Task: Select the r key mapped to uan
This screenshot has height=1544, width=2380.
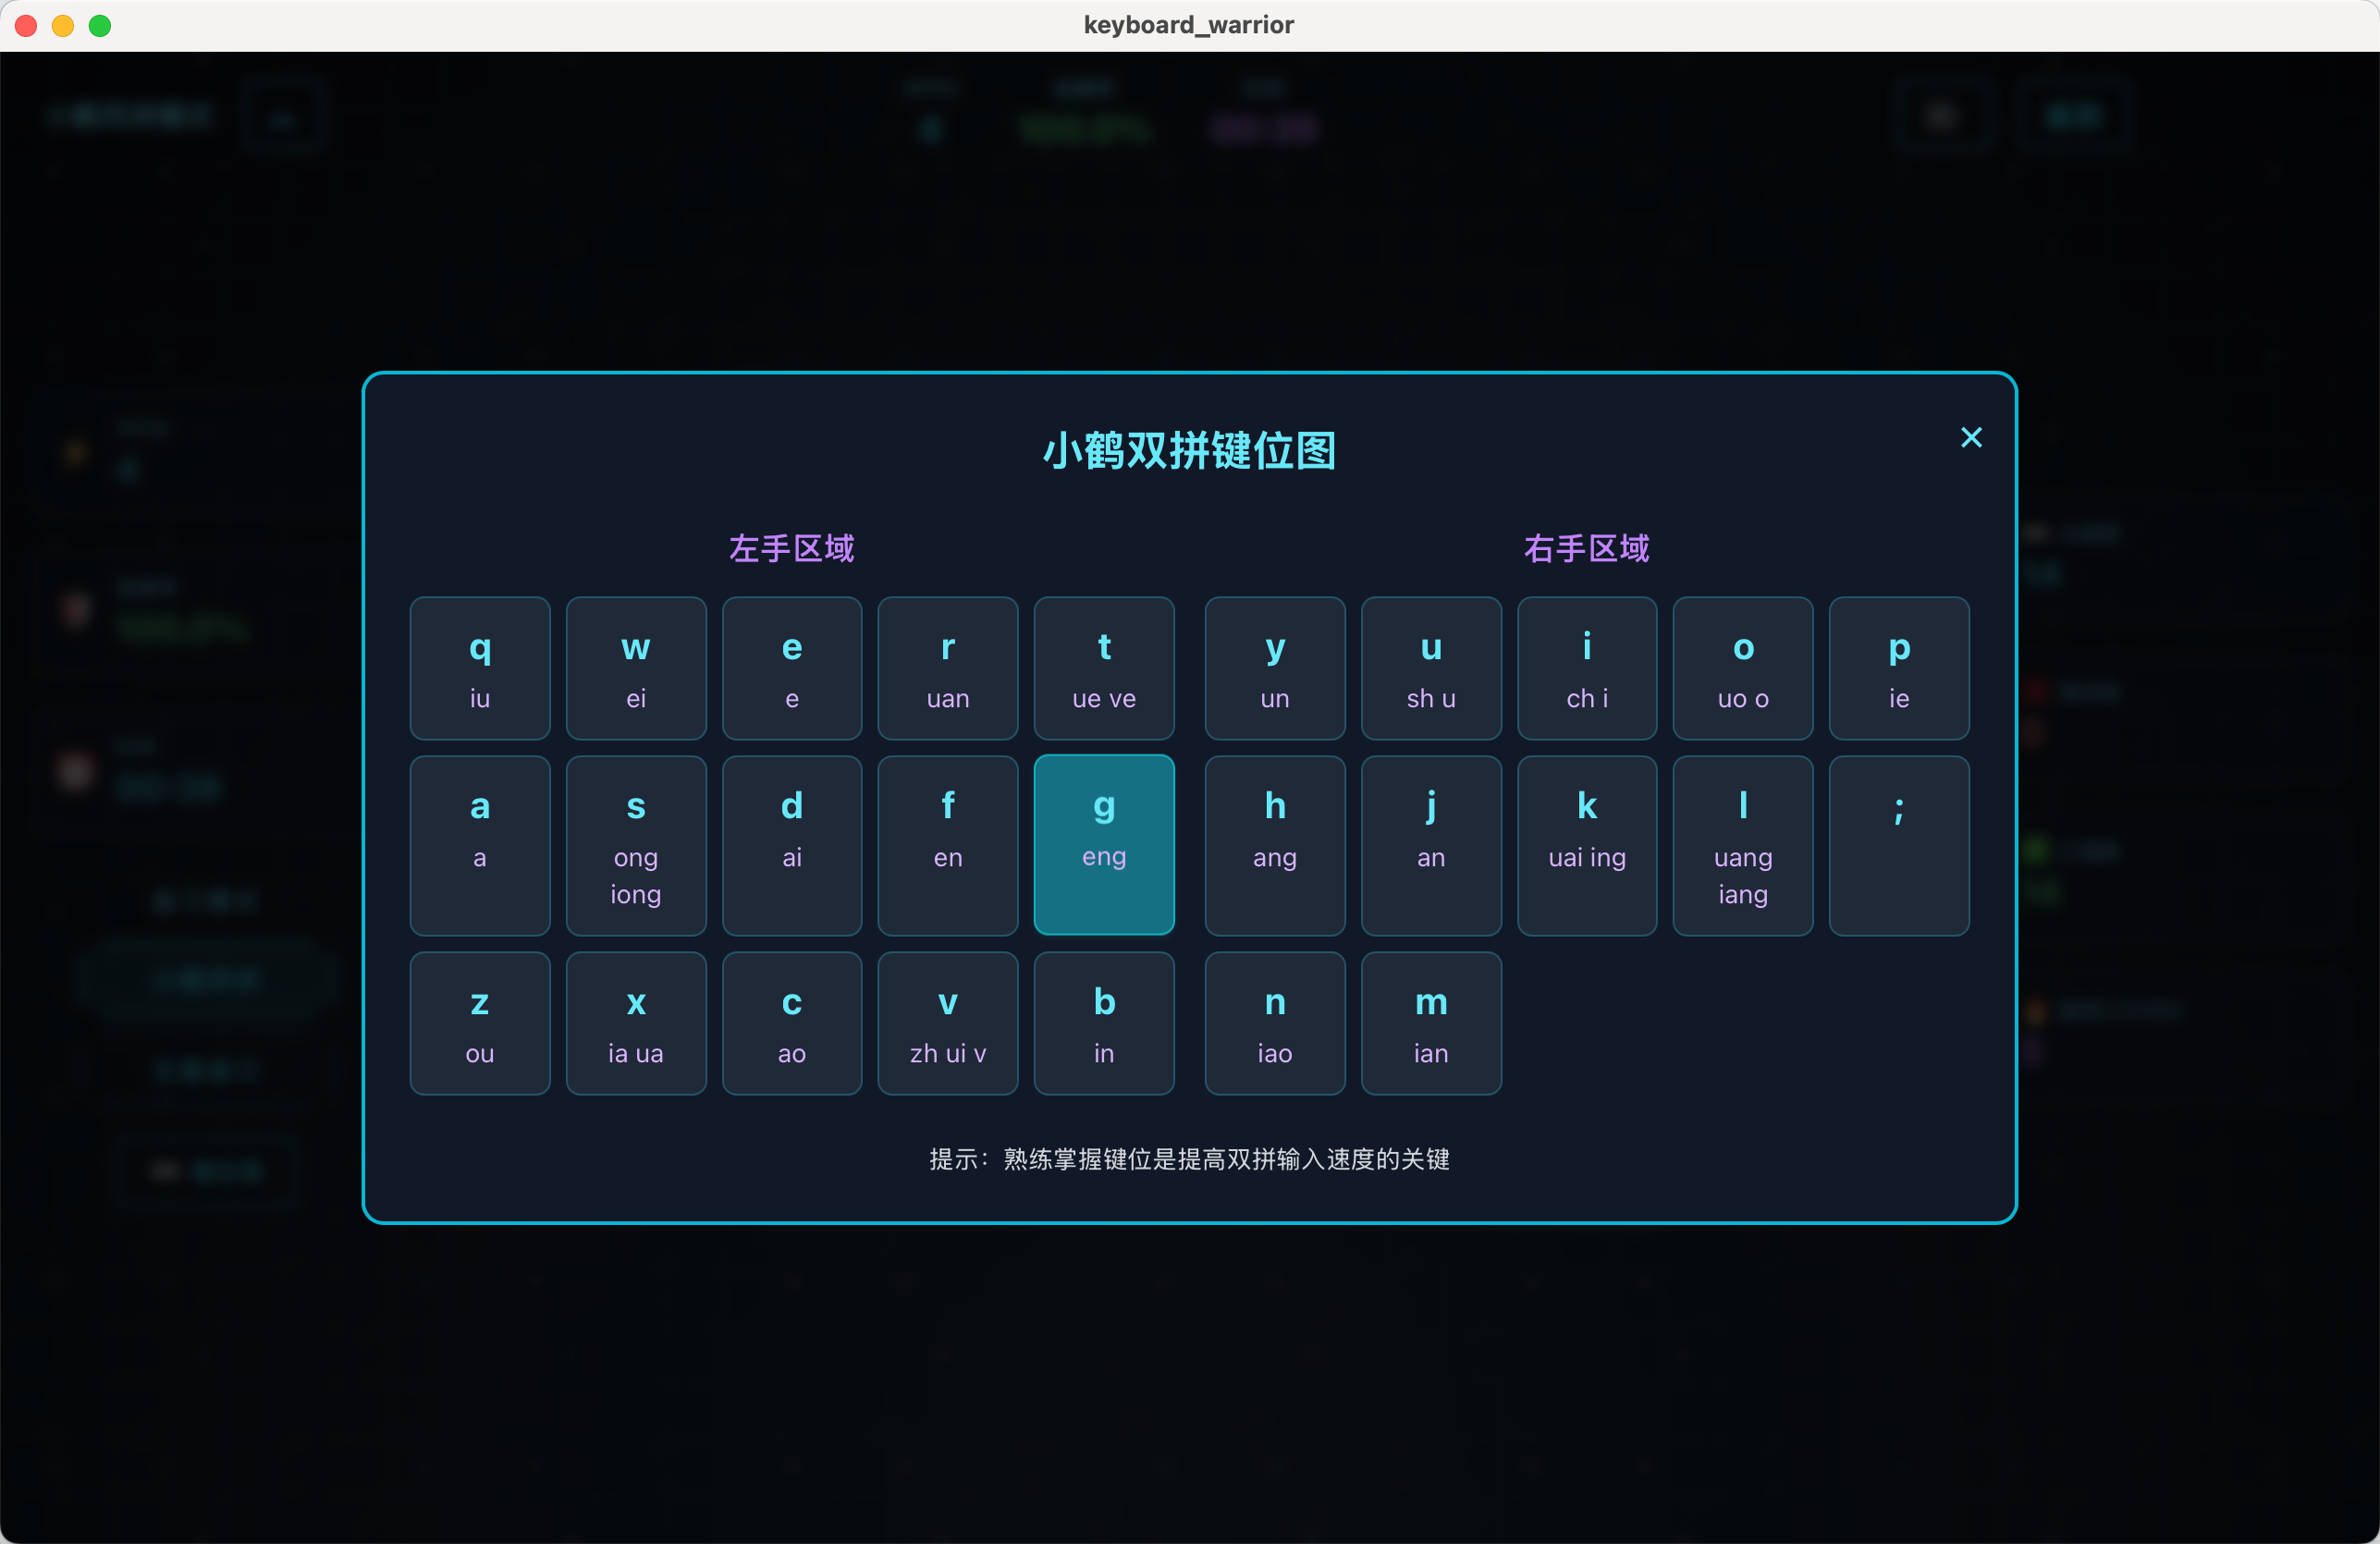Action: click(x=947, y=668)
